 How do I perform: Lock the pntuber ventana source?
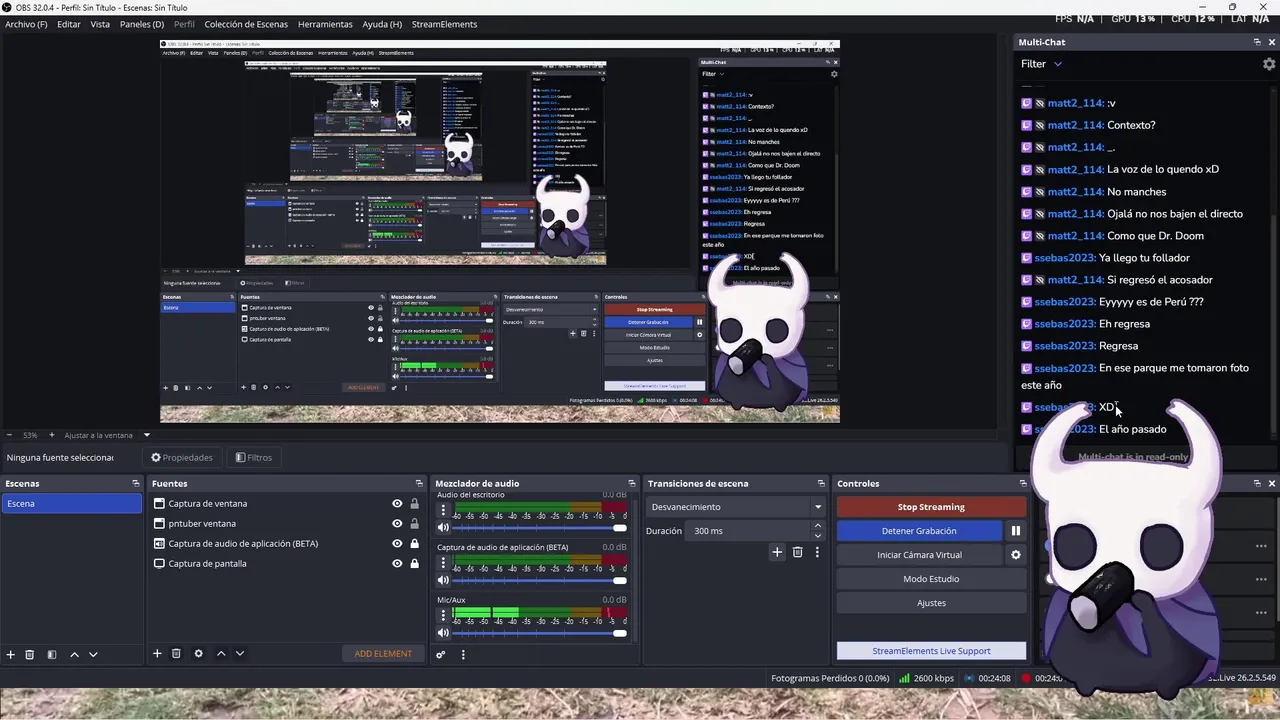[414, 524]
